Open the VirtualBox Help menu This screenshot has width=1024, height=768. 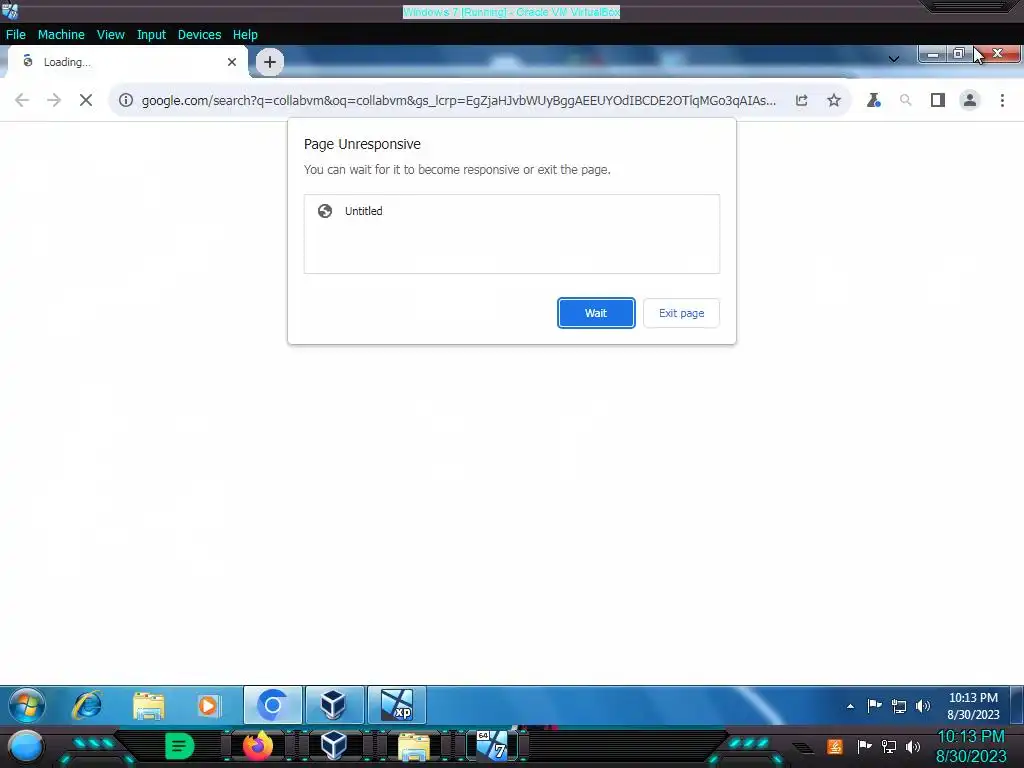(x=245, y=35)
